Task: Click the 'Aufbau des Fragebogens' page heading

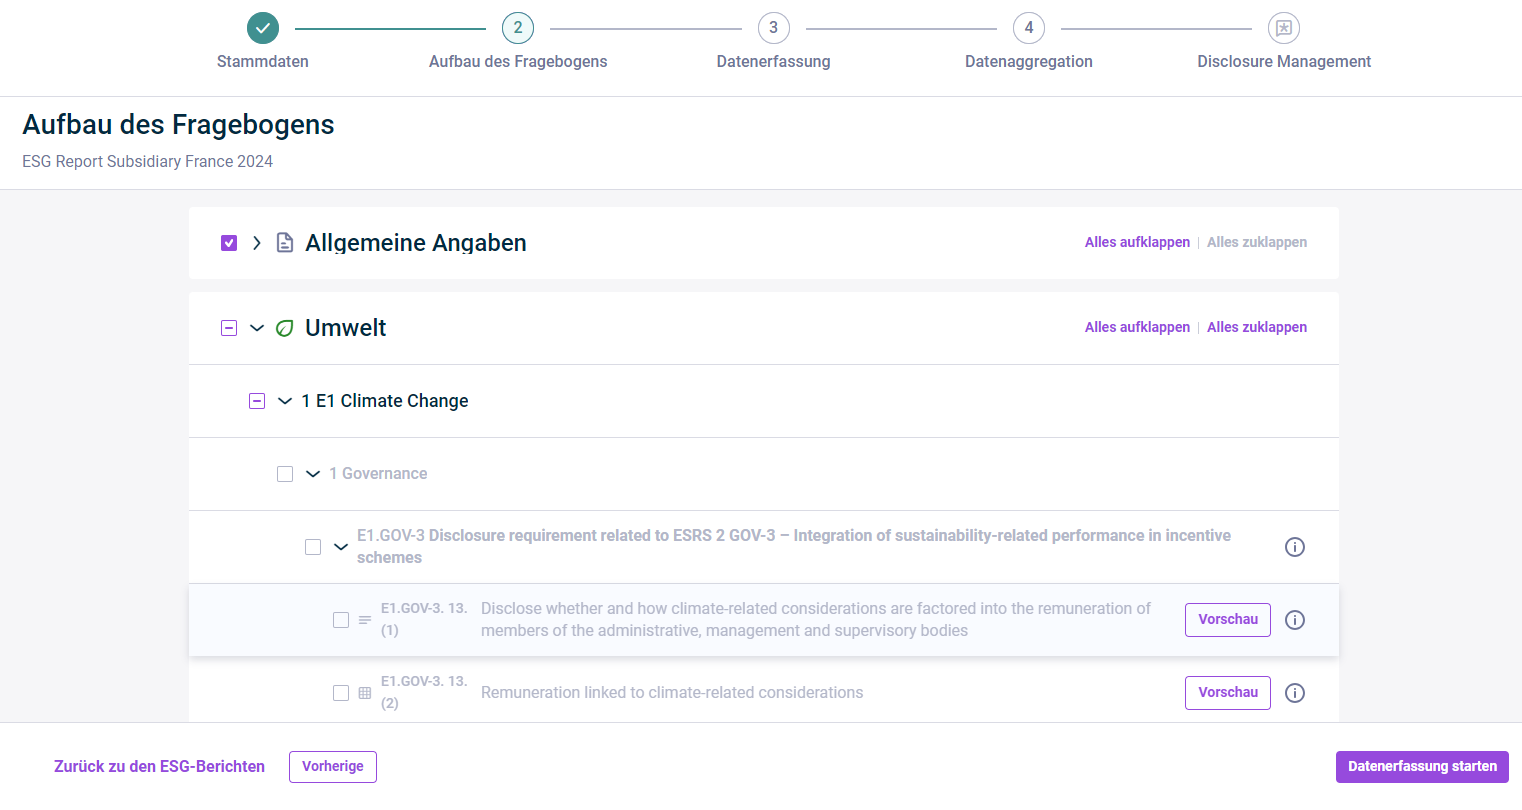Action: coord(178,125)
